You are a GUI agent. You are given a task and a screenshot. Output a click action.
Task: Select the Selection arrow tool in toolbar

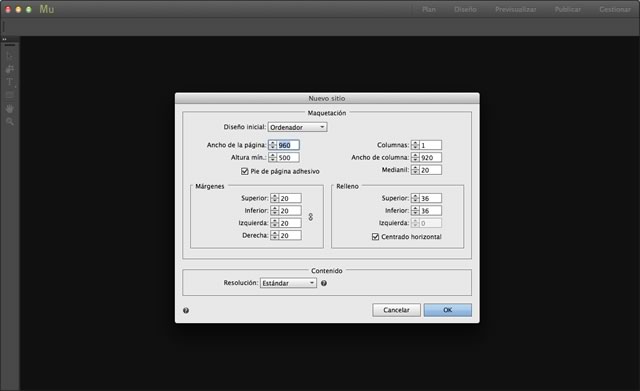pyautogui.click(x=9, y=56)
